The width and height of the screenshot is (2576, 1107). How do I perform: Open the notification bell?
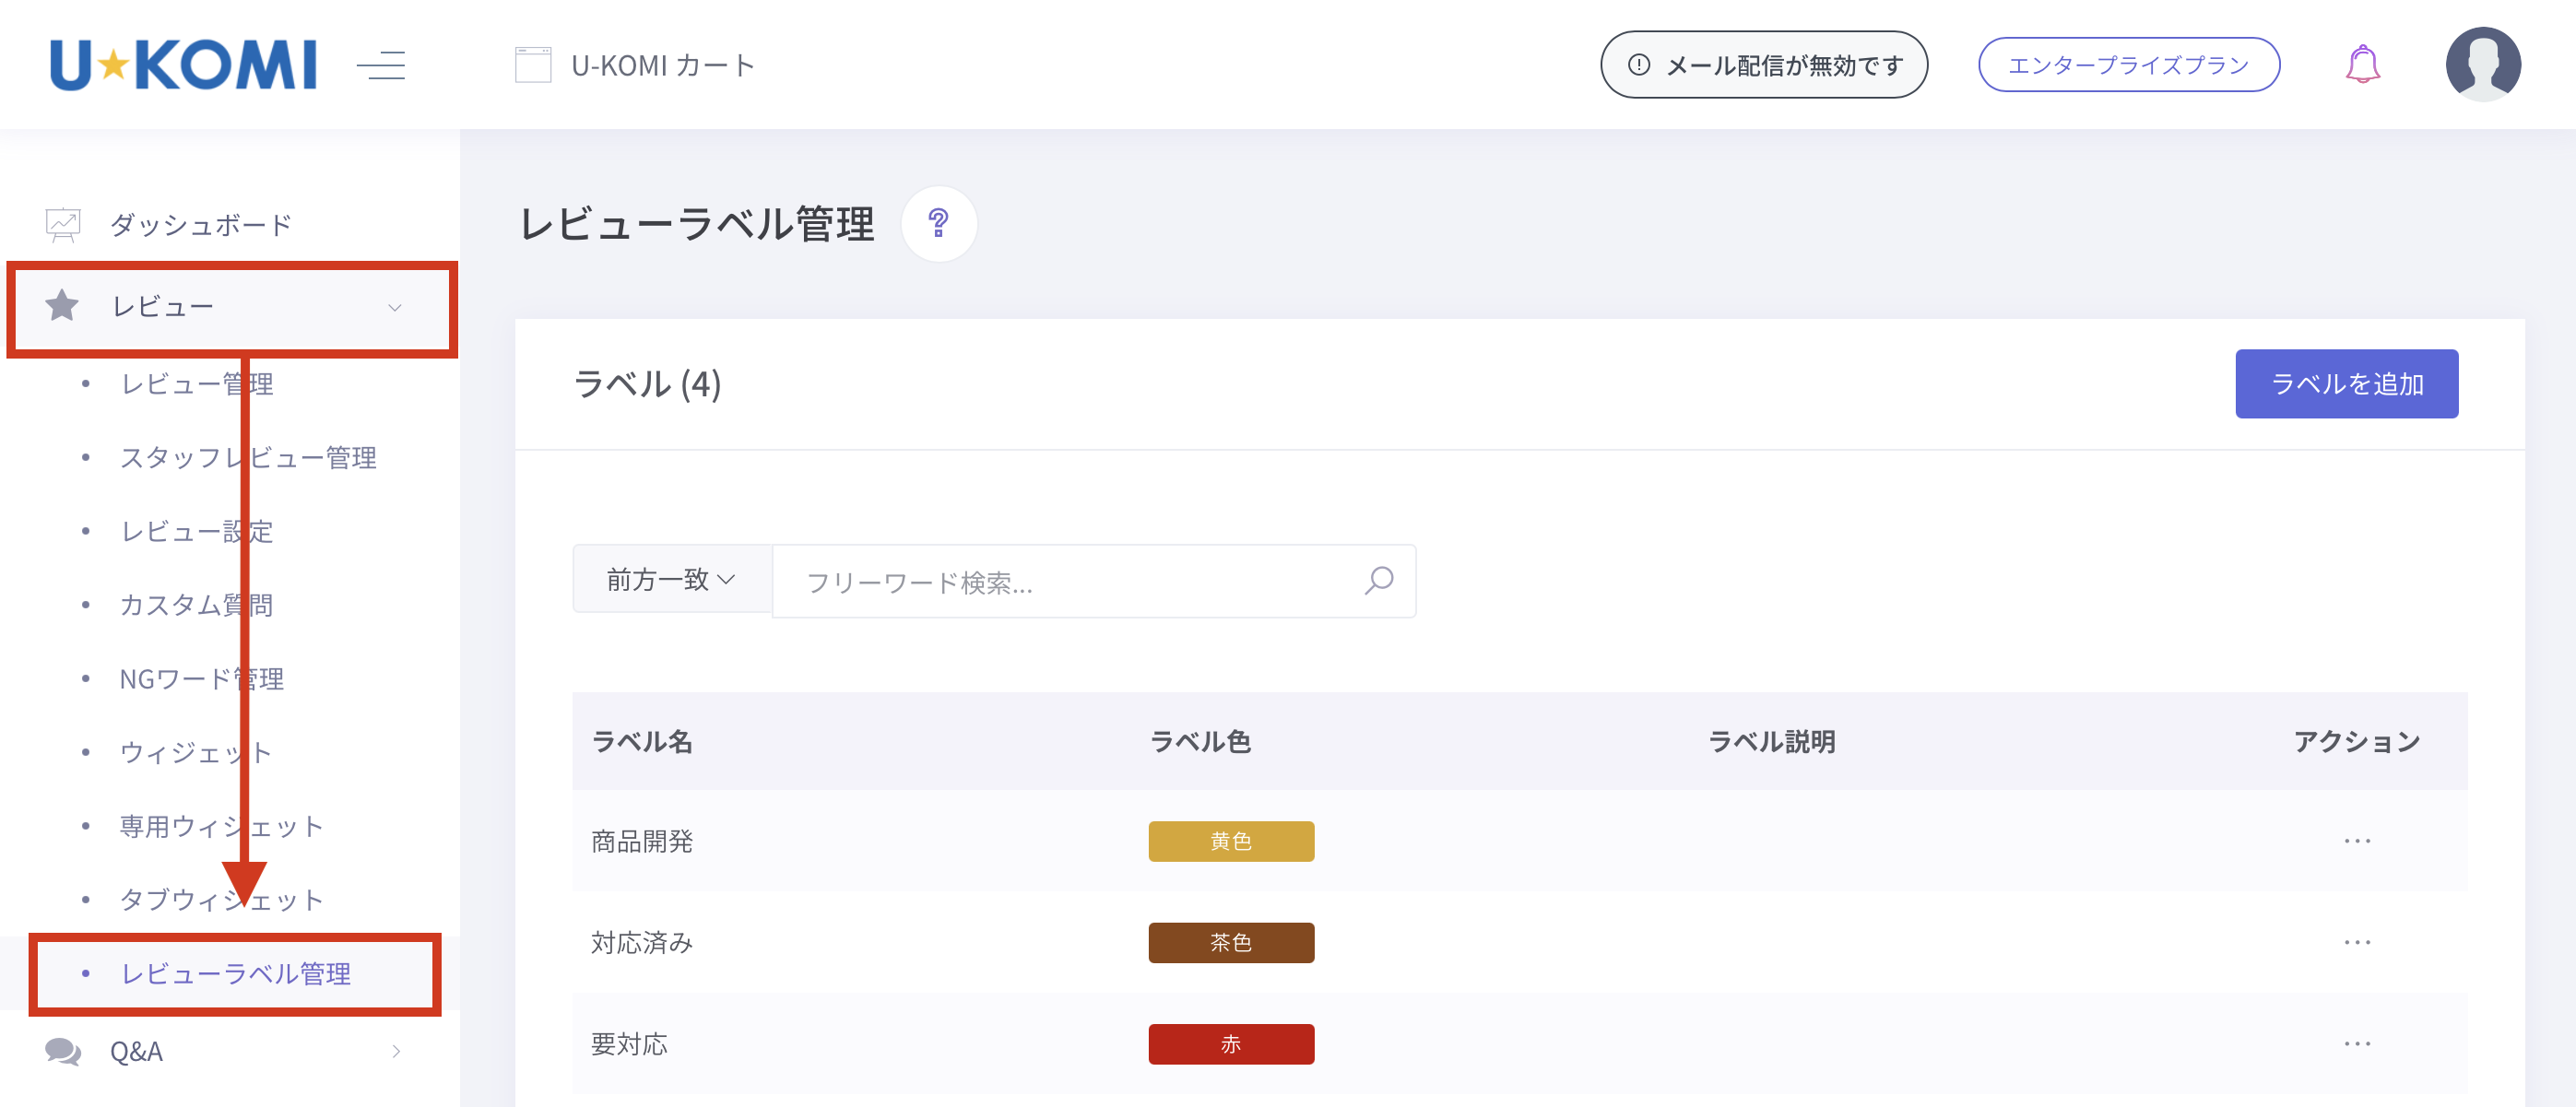pyautogui.click(x=2362, y=65)
